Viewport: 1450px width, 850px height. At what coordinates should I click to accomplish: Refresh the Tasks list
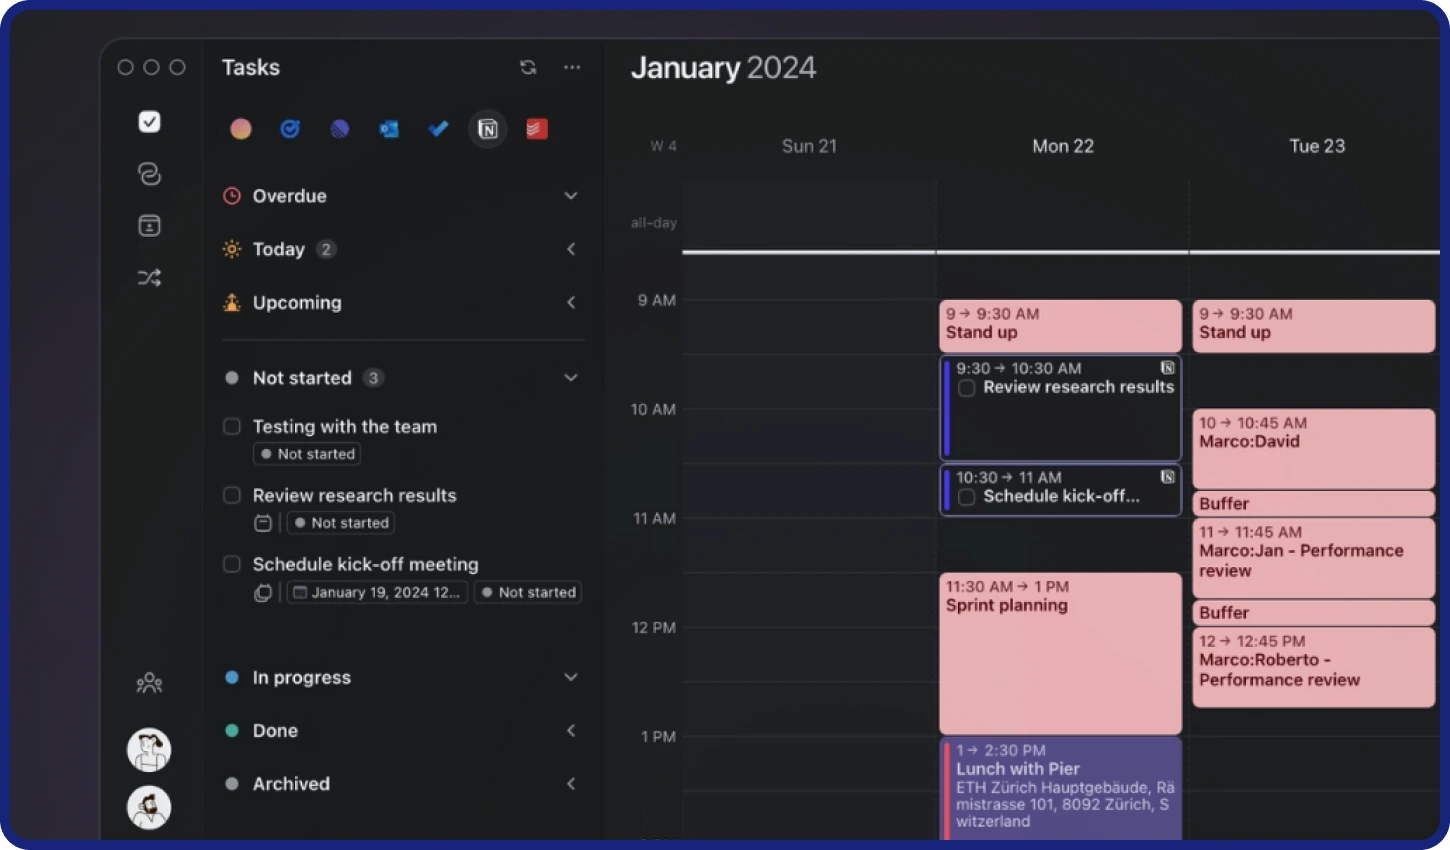(528, 67)
